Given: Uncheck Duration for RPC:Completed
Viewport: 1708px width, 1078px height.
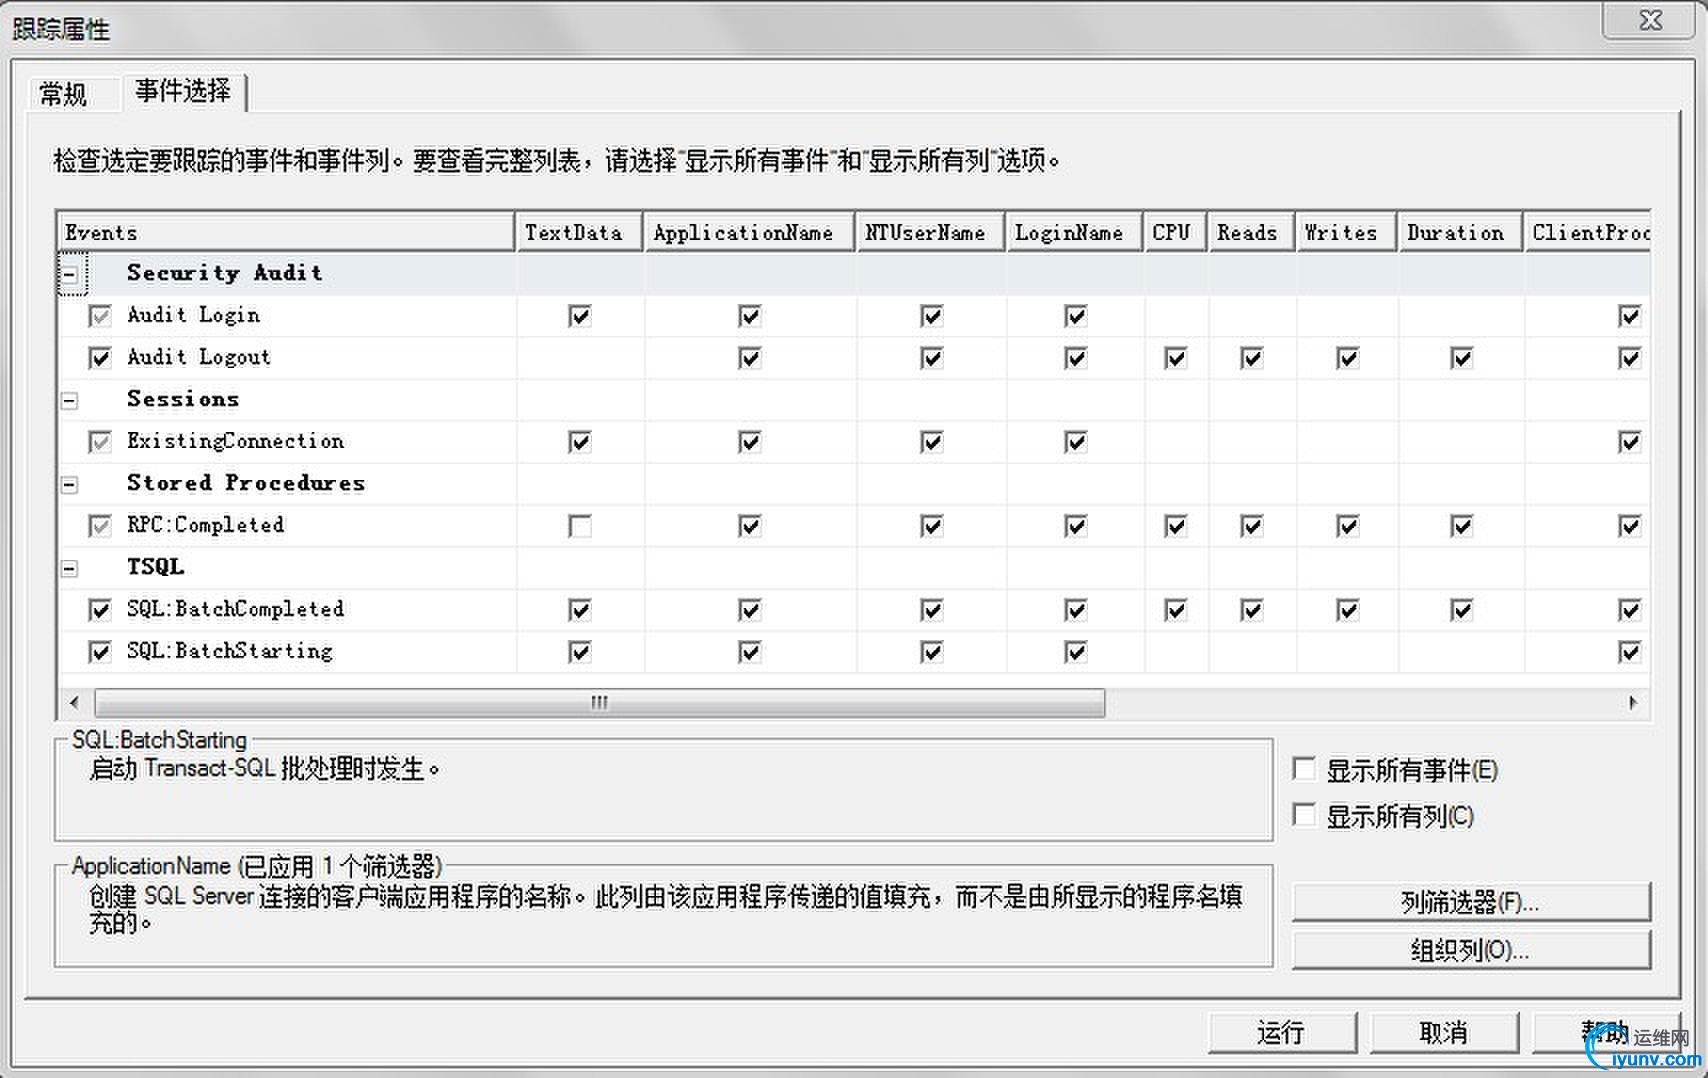Looking at the screenshot, I should [x=1462, y=526].
